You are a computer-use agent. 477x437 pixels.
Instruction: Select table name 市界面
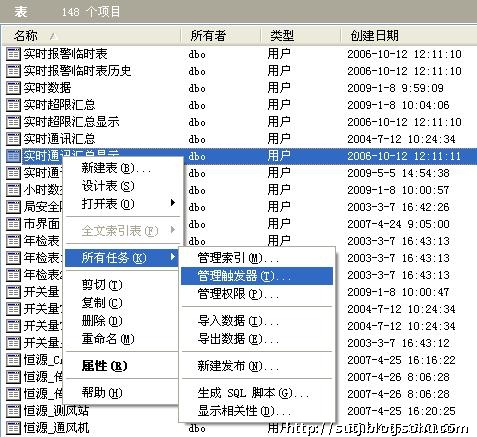click(x=42, y=224)
